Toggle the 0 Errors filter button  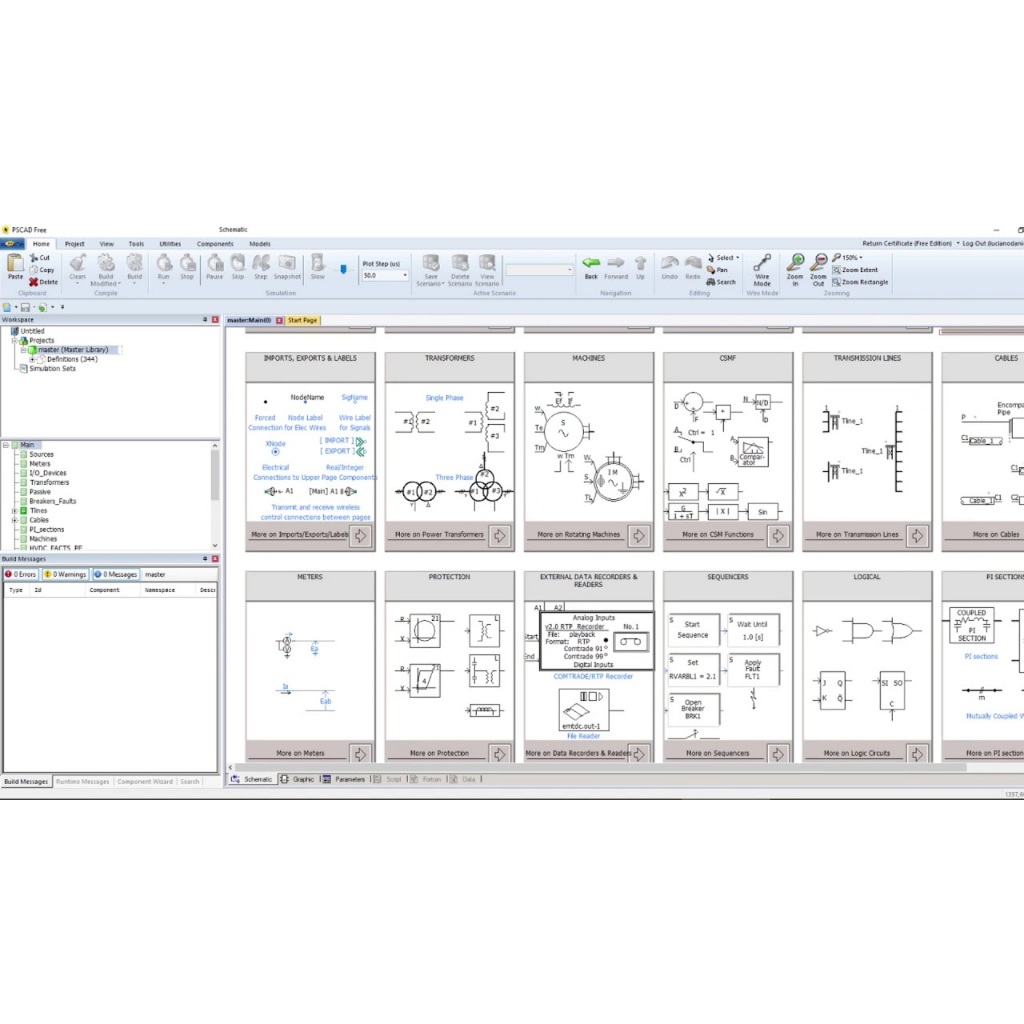(x=20, y=574)
